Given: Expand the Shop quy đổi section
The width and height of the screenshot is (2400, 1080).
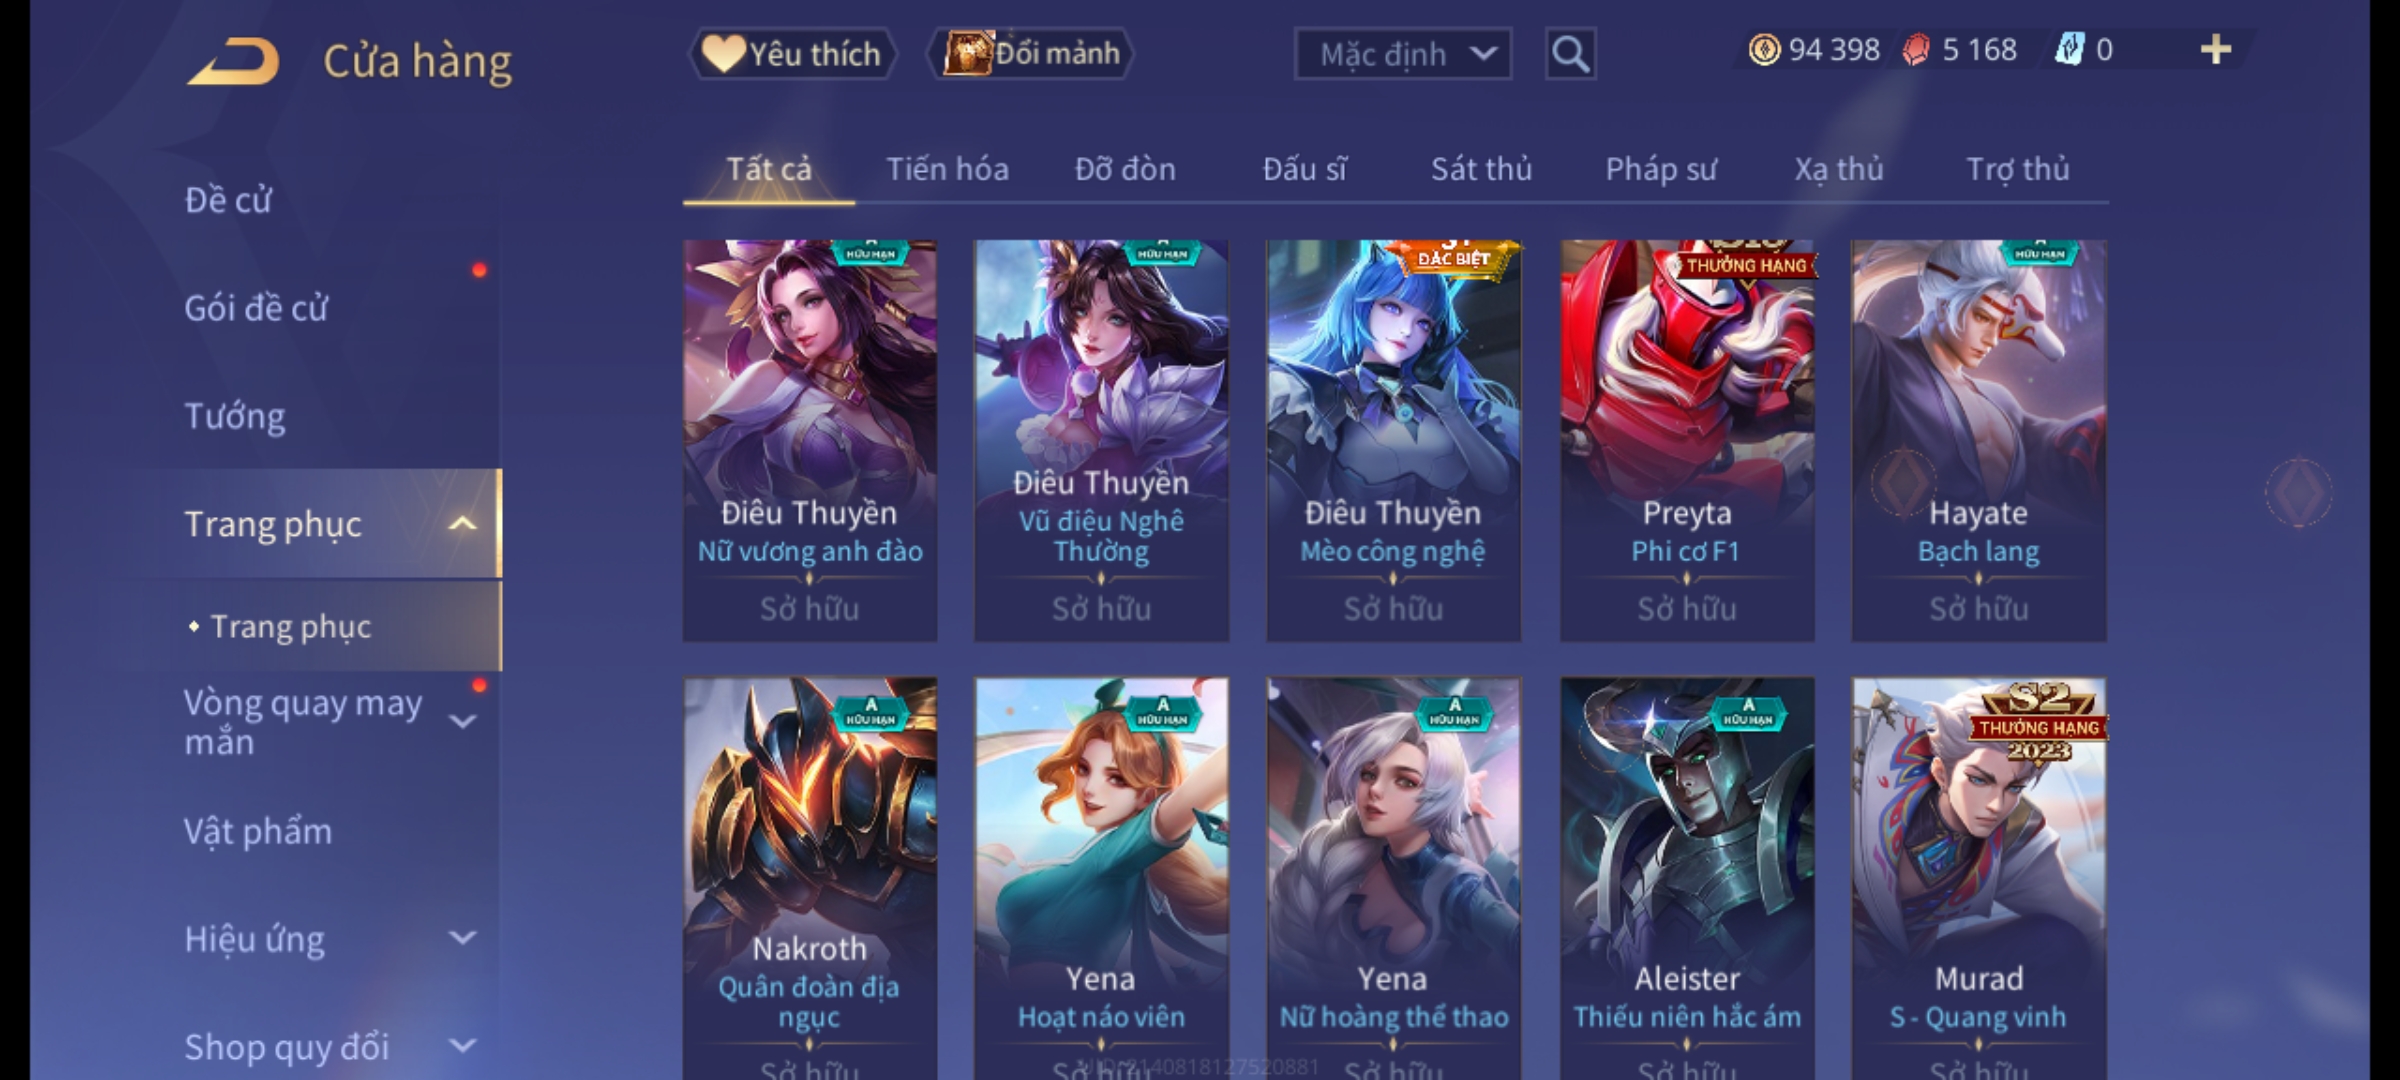Looking at the screenshot, I should point(462,1047).
